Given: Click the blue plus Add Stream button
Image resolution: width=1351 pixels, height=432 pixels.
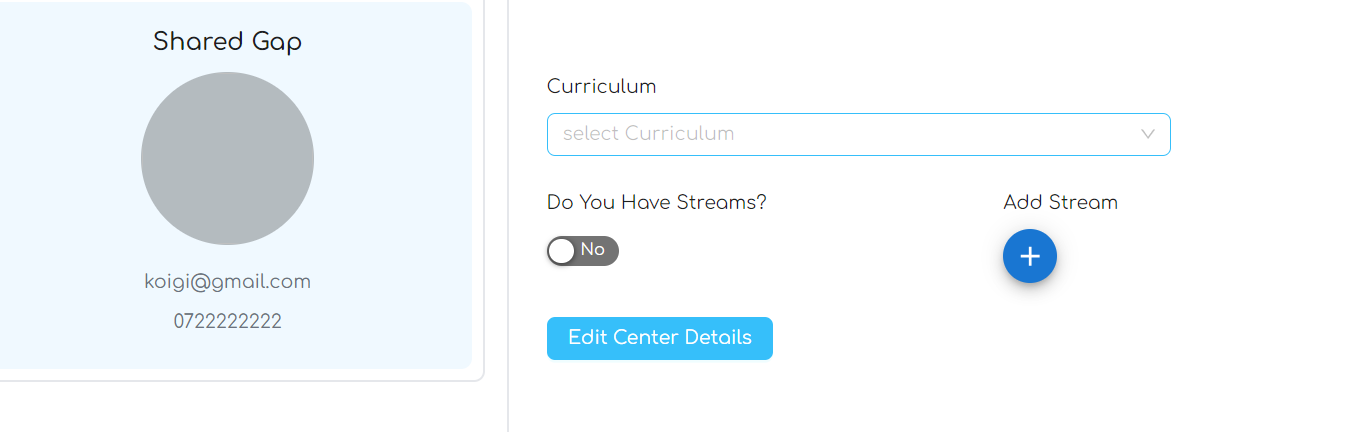Looking at the screenshot, I should point(1029,256).
